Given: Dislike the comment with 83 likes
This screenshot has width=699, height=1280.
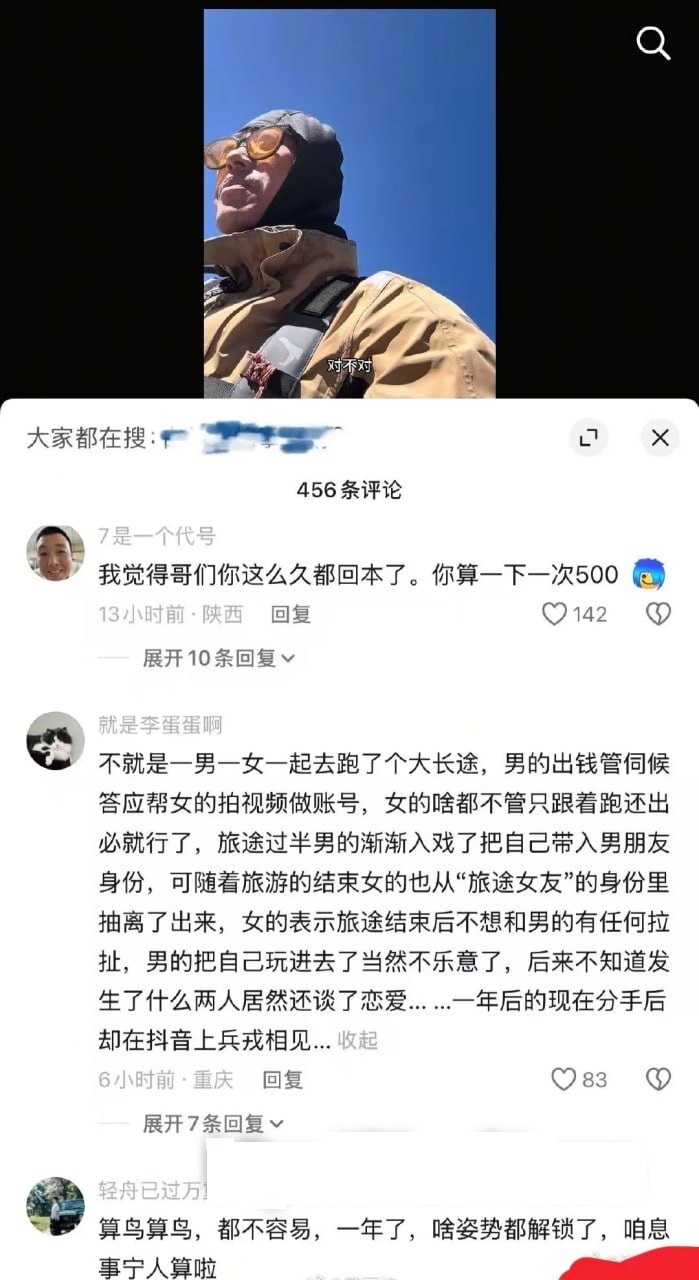Looking at the screenshot, I should pos(658,1079).
